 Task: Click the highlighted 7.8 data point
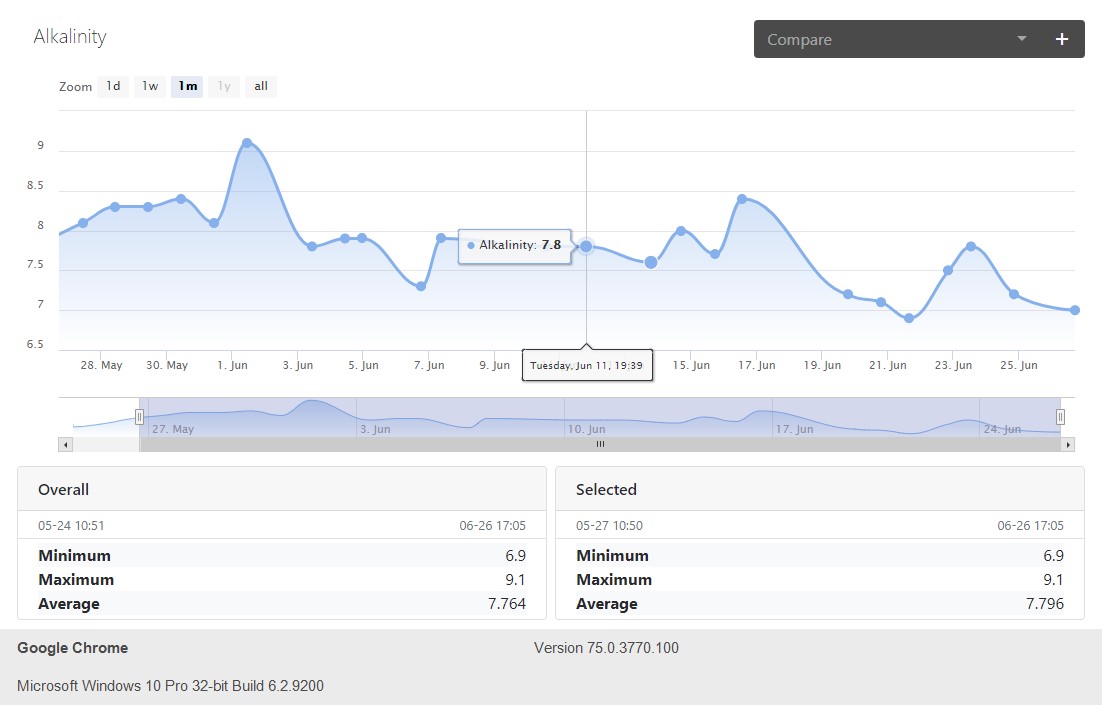pyautogui.click(x=586, y=247)
